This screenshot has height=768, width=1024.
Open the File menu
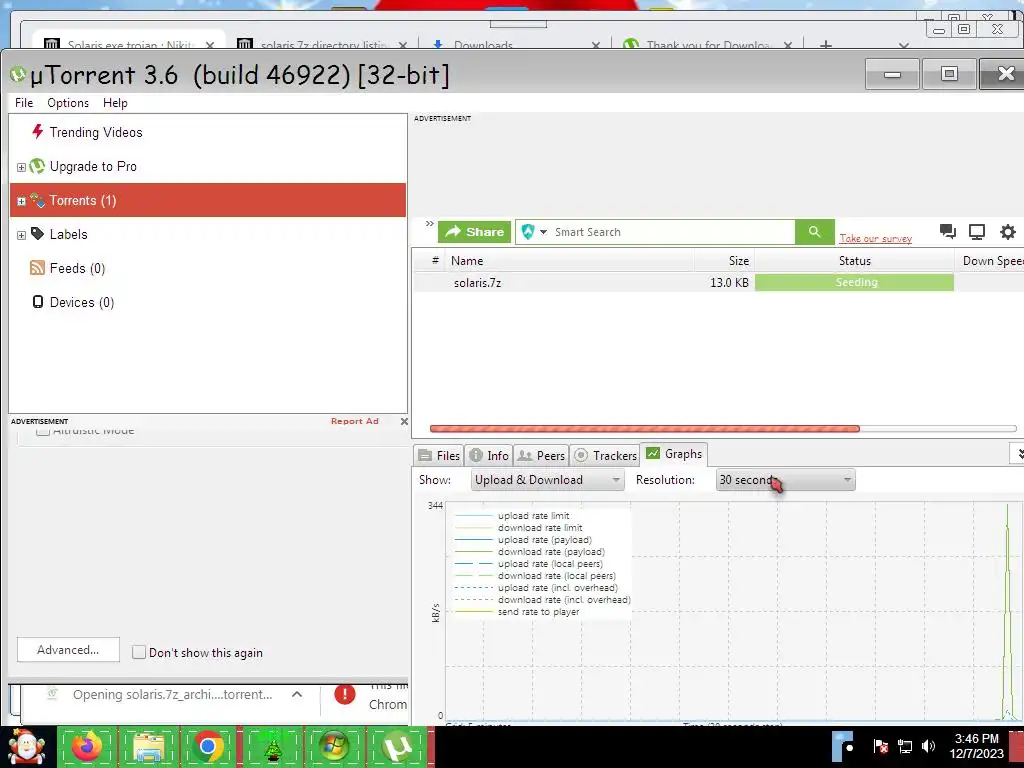click(24, 103)
